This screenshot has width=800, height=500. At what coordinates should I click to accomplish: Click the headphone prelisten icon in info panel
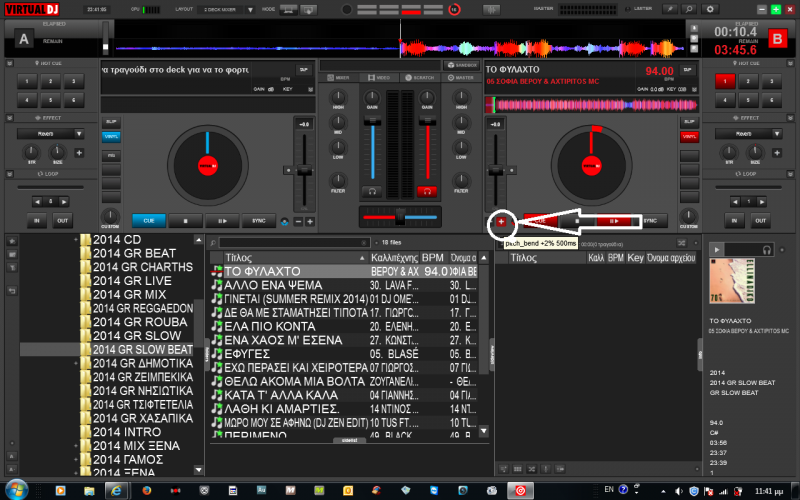766,249
